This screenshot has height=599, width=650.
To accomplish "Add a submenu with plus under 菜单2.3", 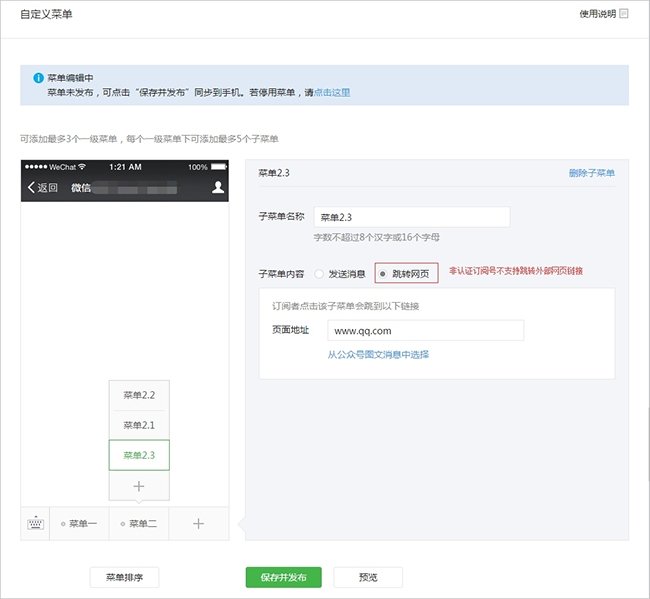I will click(x=139, y=486).
